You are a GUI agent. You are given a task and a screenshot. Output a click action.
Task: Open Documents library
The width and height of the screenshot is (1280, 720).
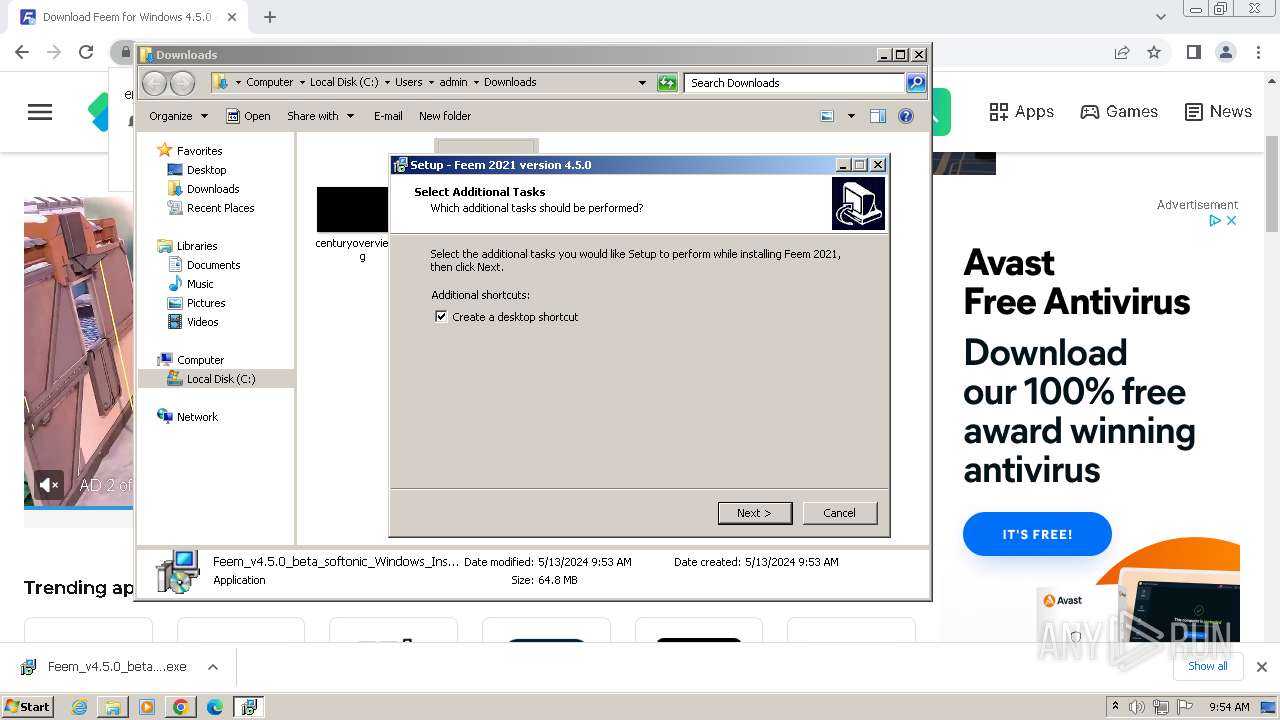coord(213,265)
